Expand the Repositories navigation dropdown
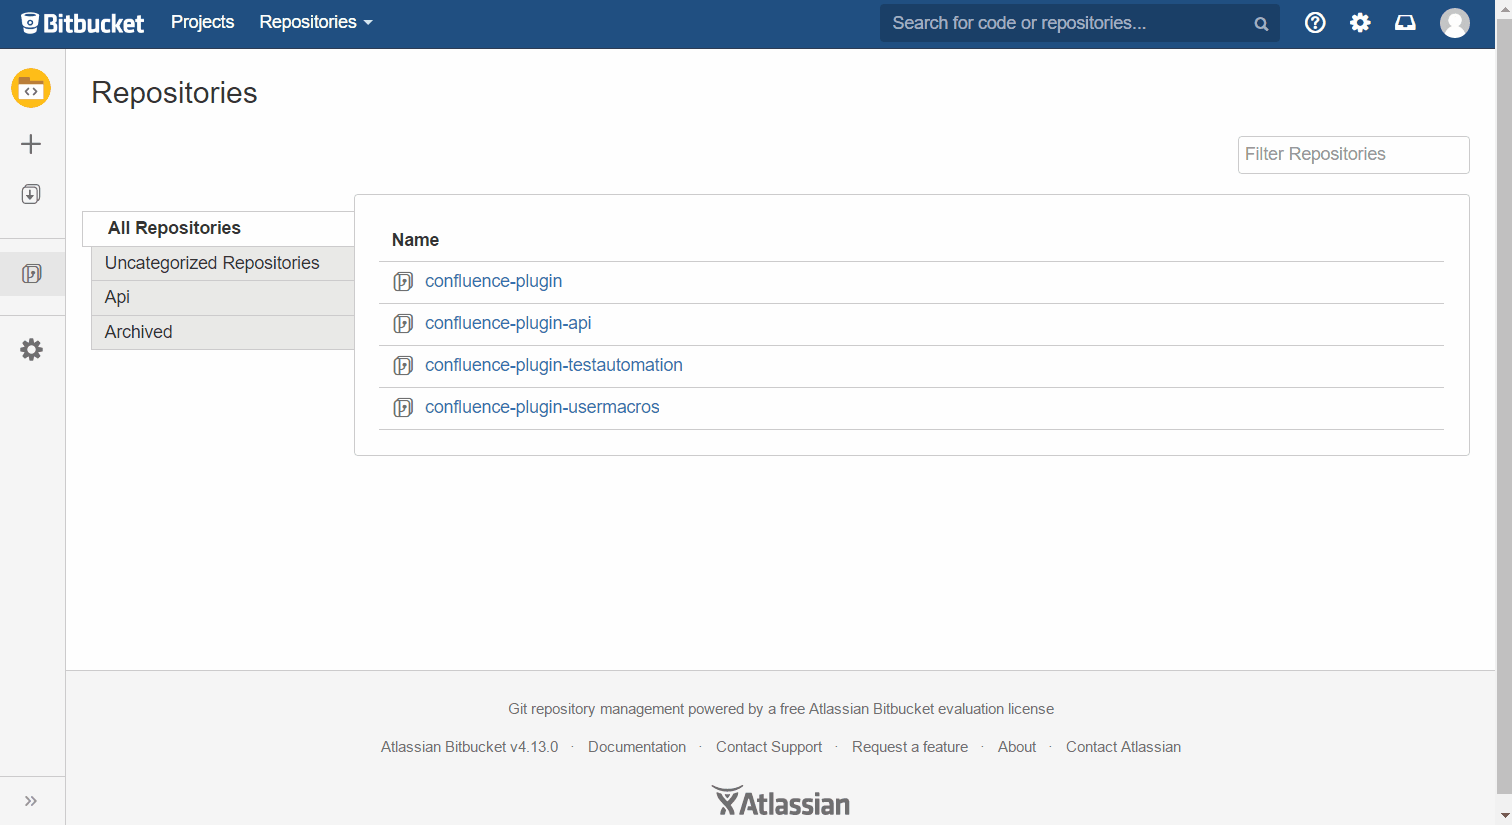The height and width of the screenshot is (825, 1512). click(x=315, y=22)
